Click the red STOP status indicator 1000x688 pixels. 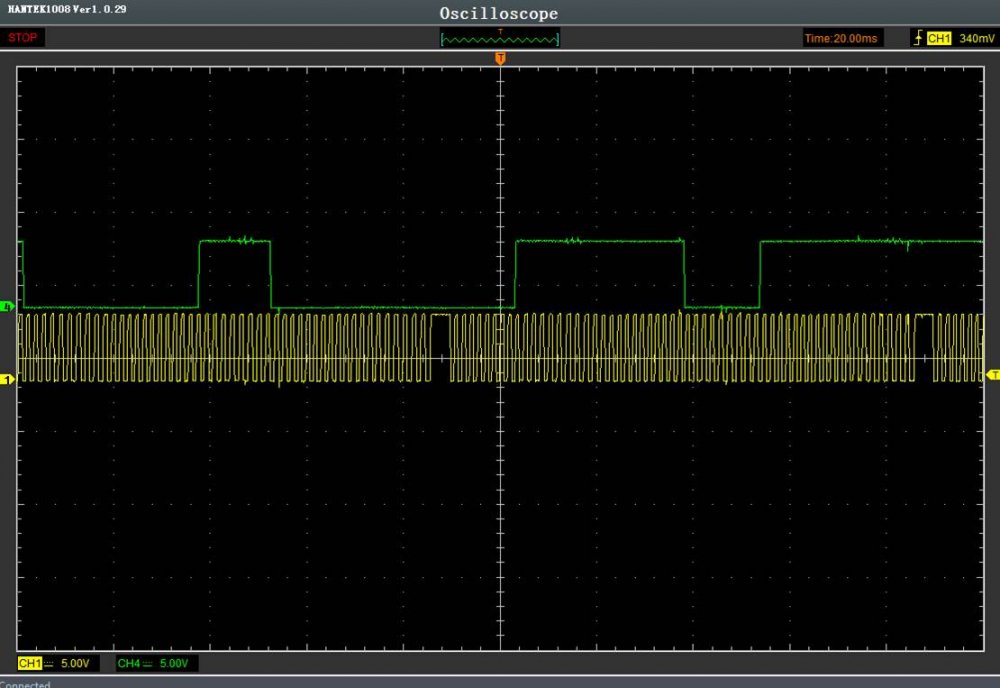pos(23,38)
